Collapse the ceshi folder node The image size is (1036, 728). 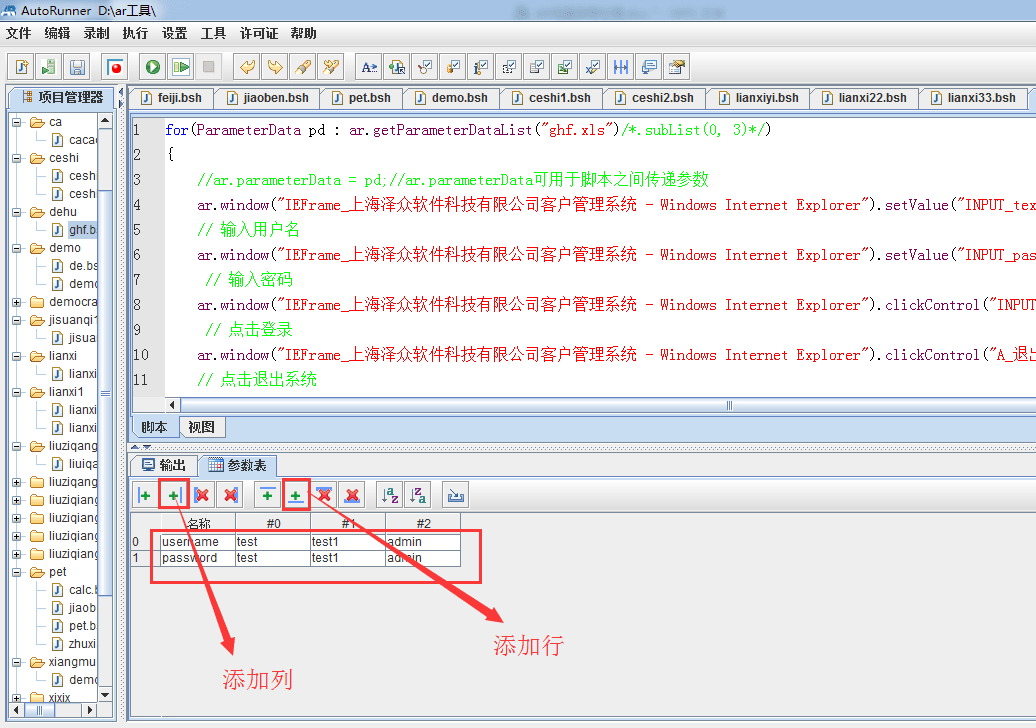click(17, 159)
